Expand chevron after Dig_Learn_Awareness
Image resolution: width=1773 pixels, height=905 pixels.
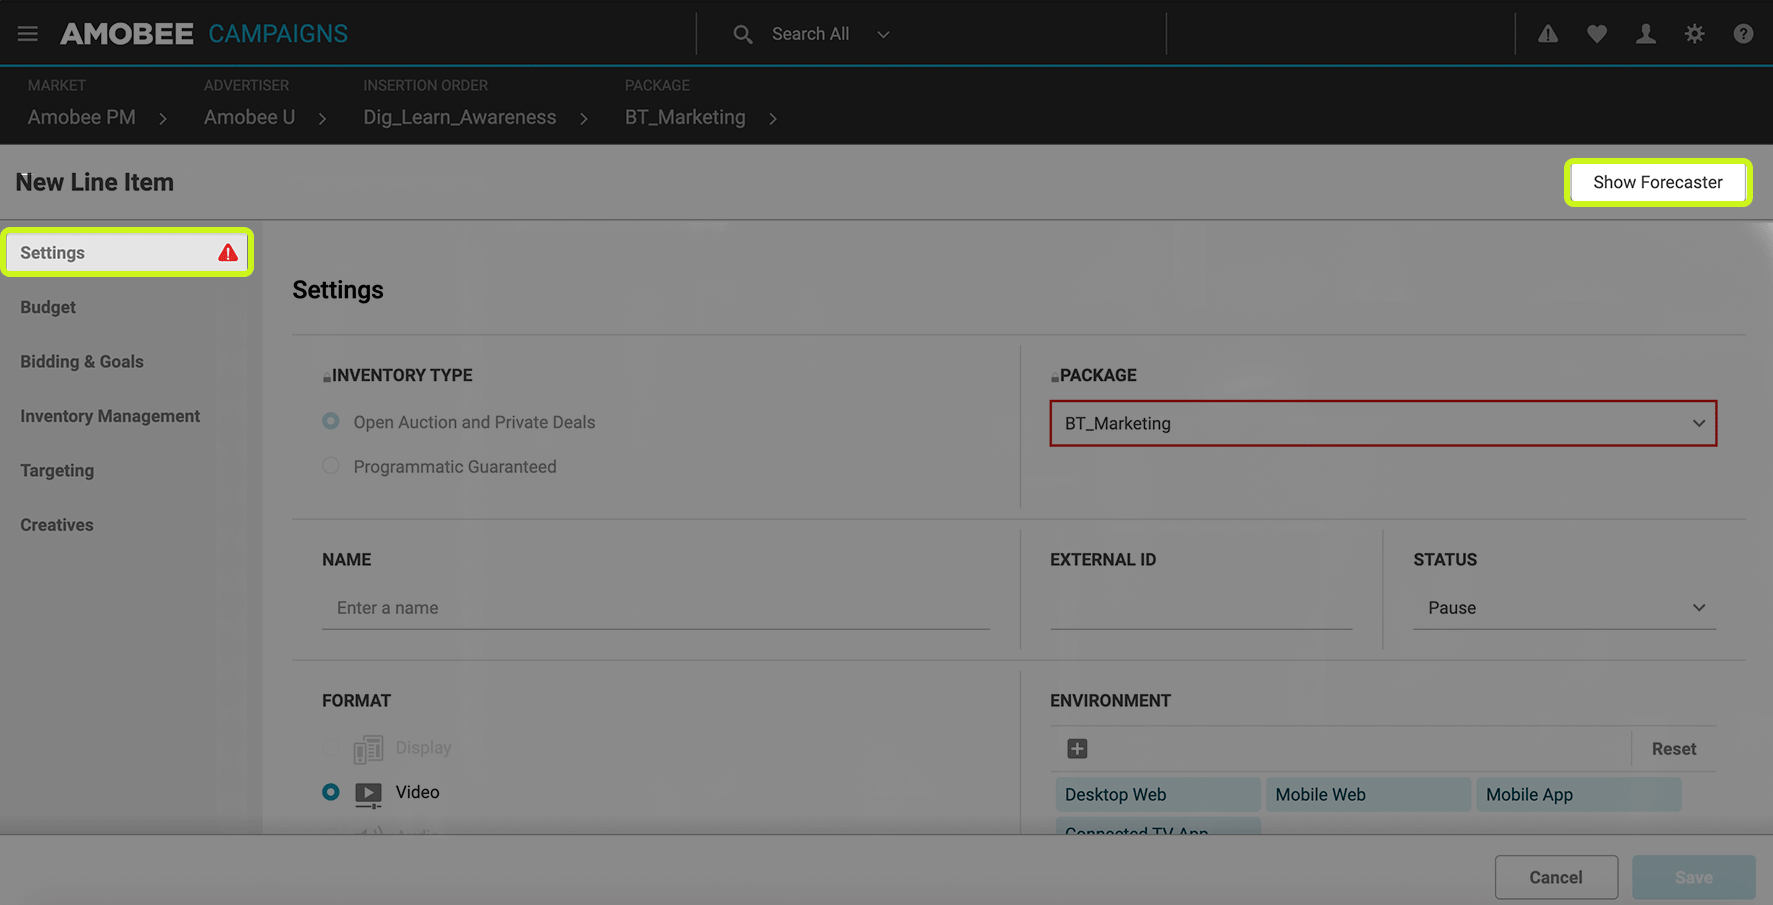(x=584, y=119)
